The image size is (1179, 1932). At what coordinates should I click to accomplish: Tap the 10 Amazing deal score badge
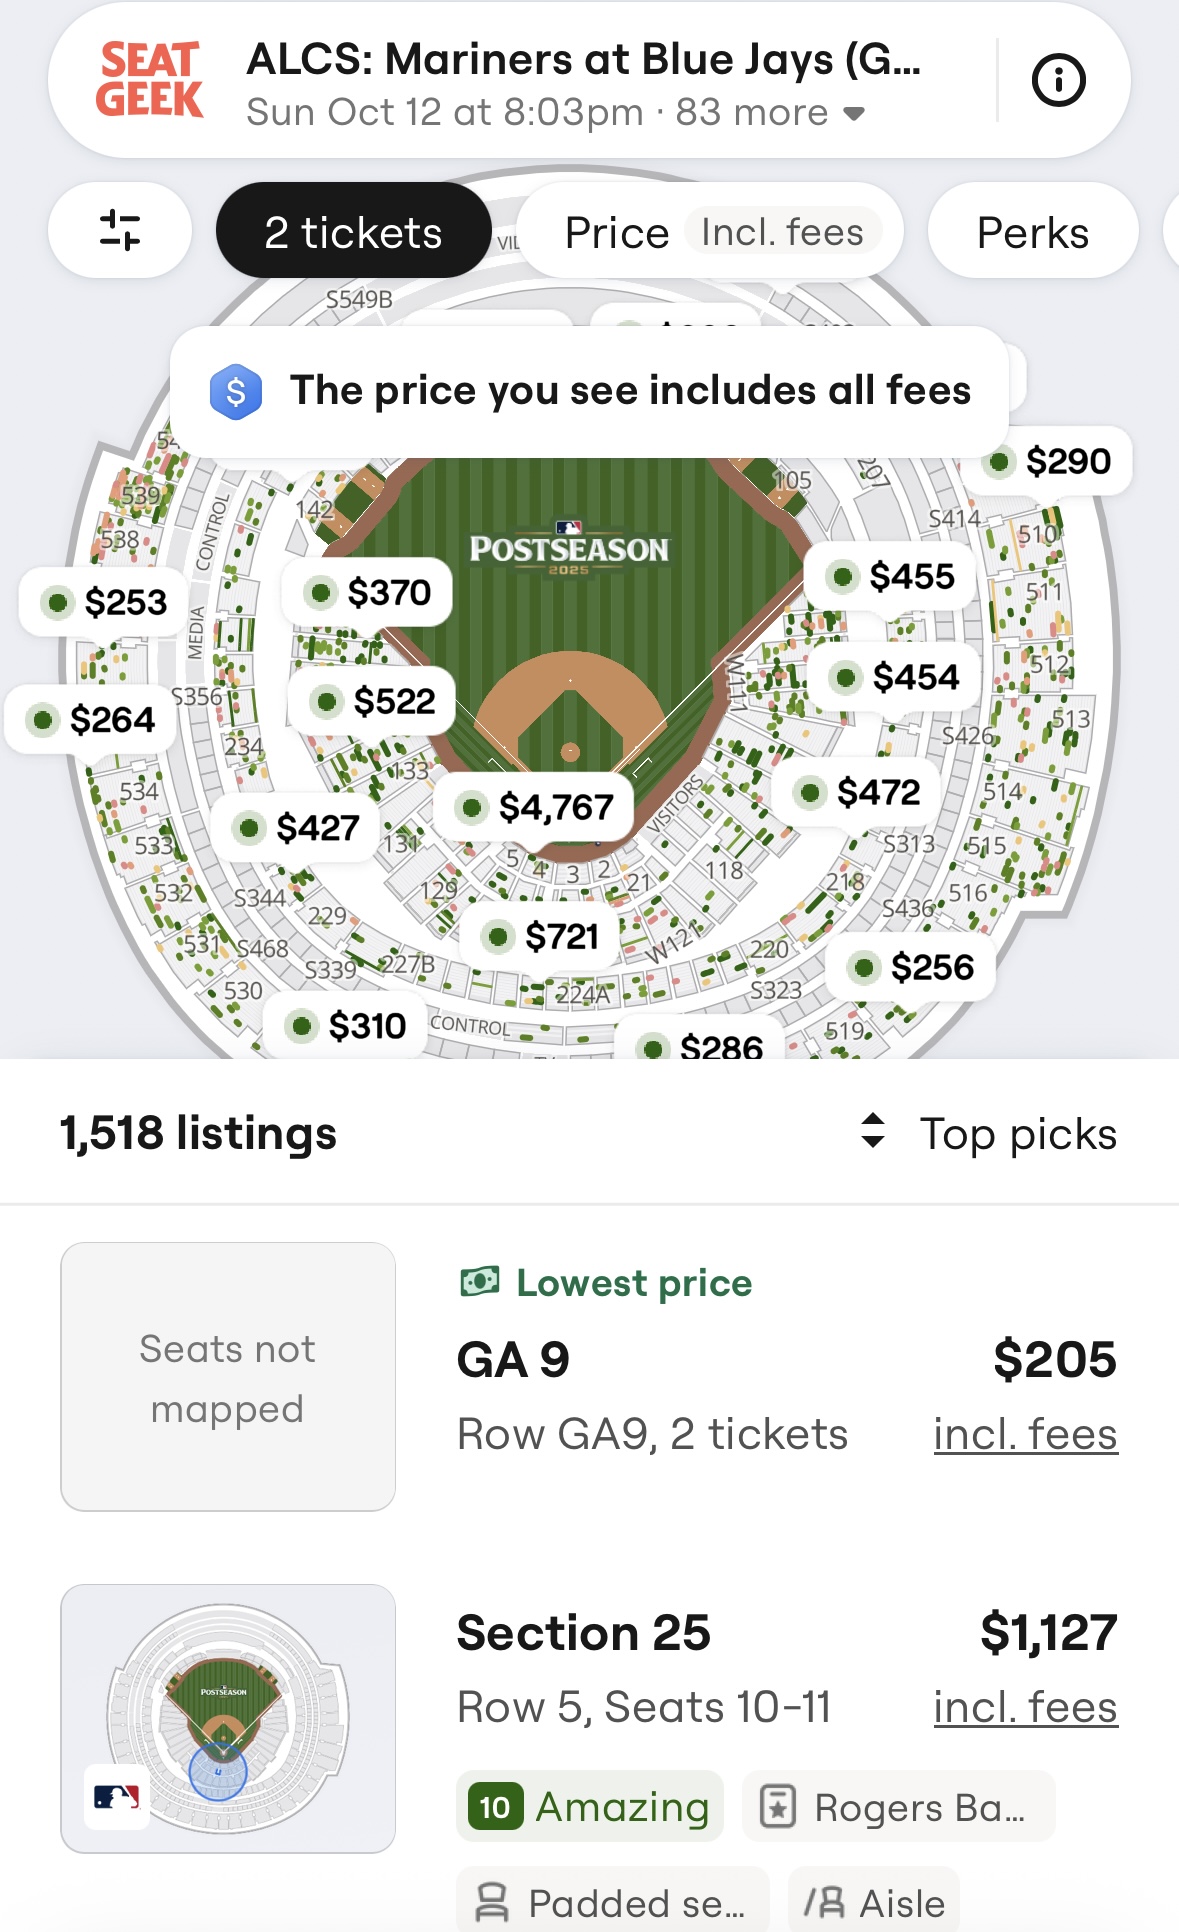pyautogui.click(x=590, y=1807)
